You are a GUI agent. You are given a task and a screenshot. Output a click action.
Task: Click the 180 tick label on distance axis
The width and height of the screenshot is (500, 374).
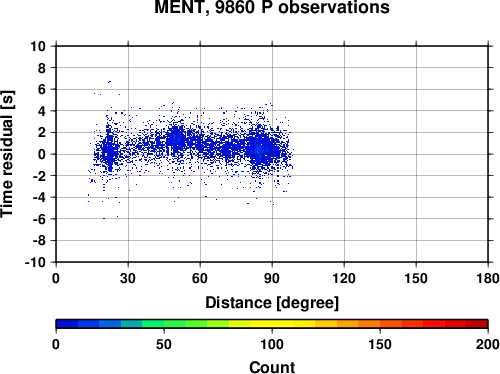tap(488, 278)
